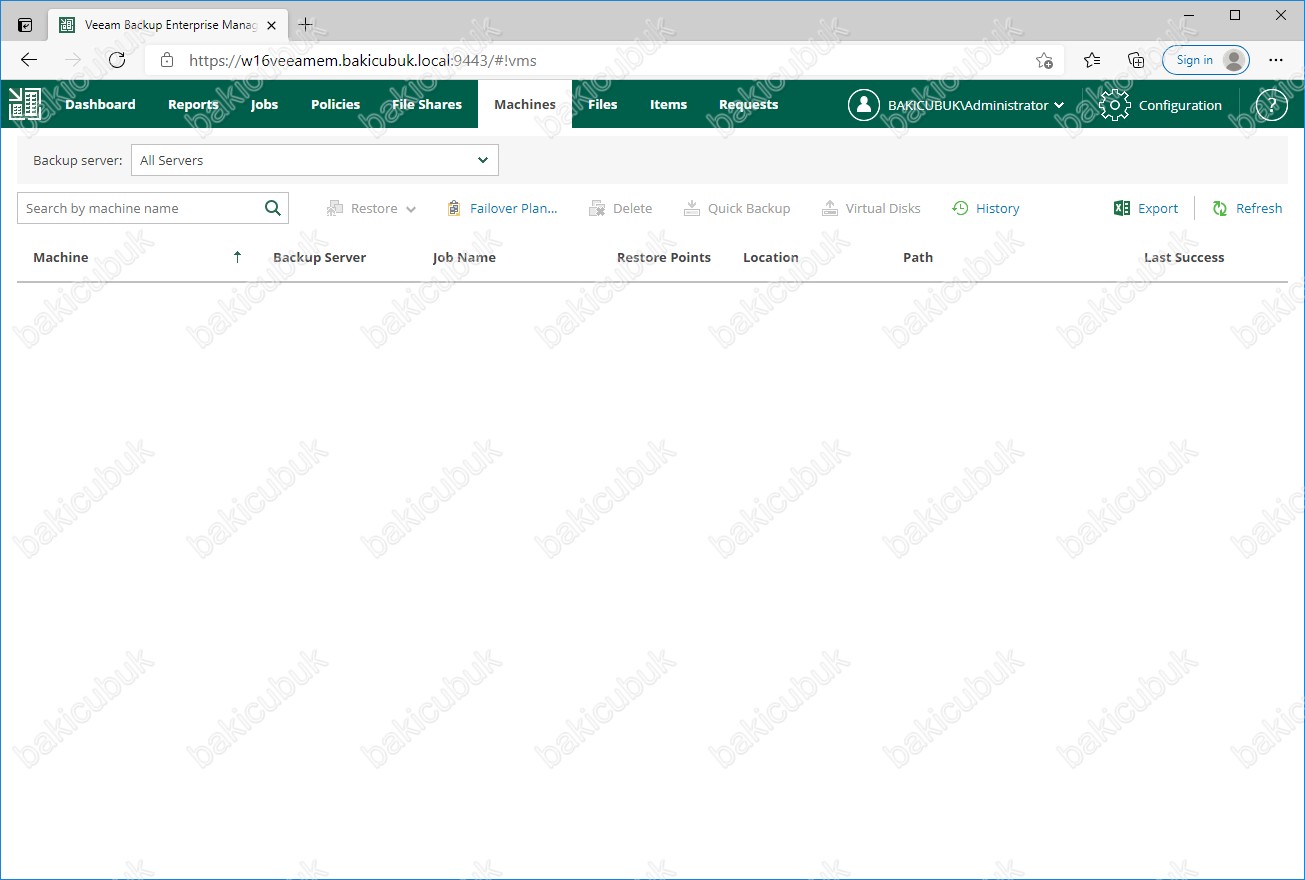Go to the Jobs tab
This screenshot has height=880, width=1305.
coord(265,104)
